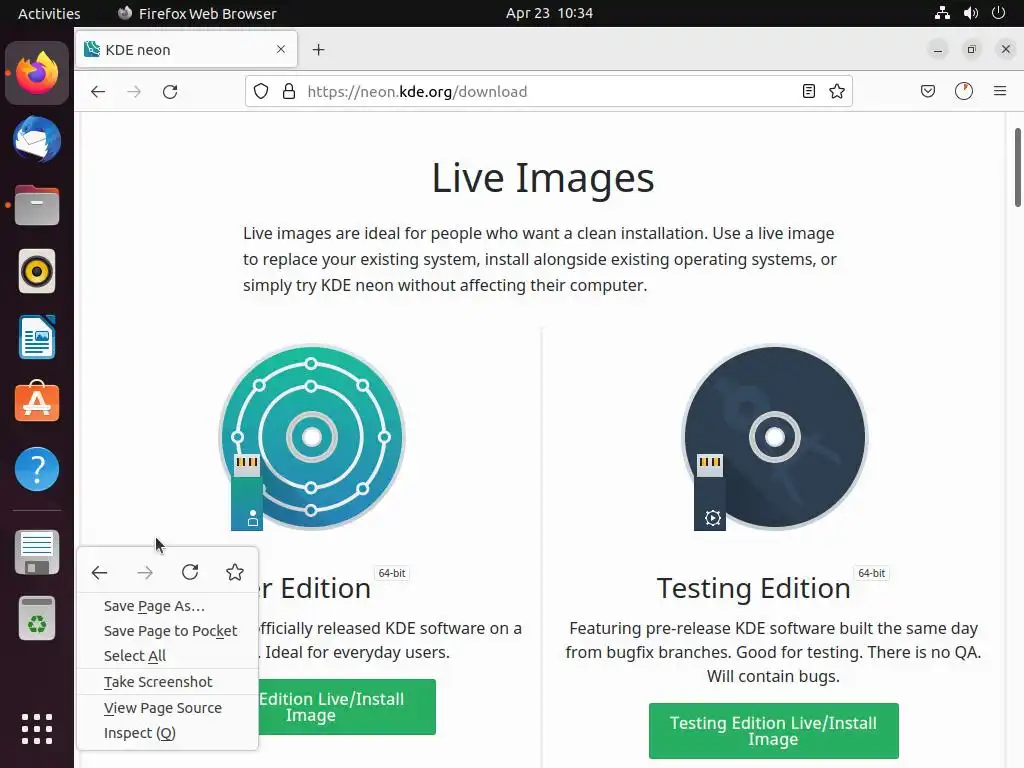Open the Firefox account circle icon
Screen dimensions: 1024x768
(x=964, y=91)
